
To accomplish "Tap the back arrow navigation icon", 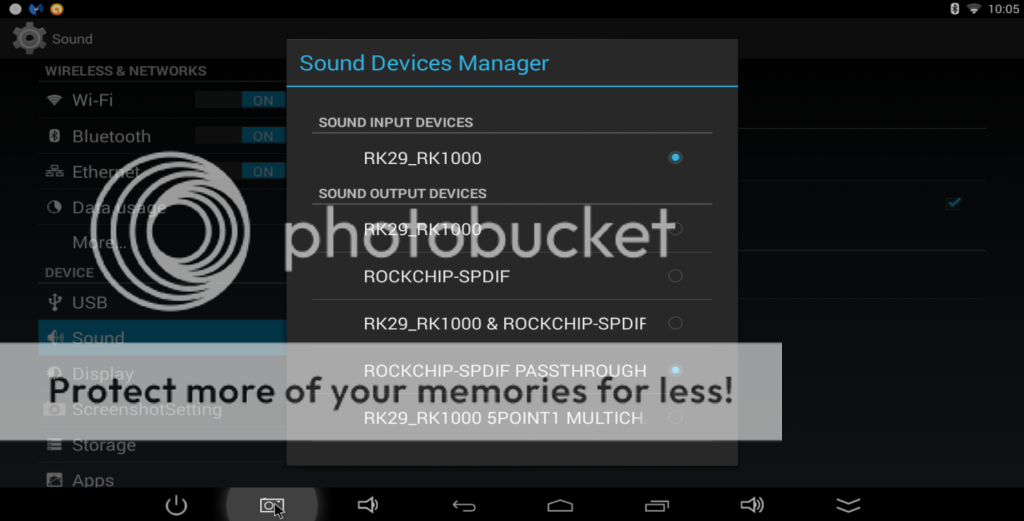I will point(464,505).
